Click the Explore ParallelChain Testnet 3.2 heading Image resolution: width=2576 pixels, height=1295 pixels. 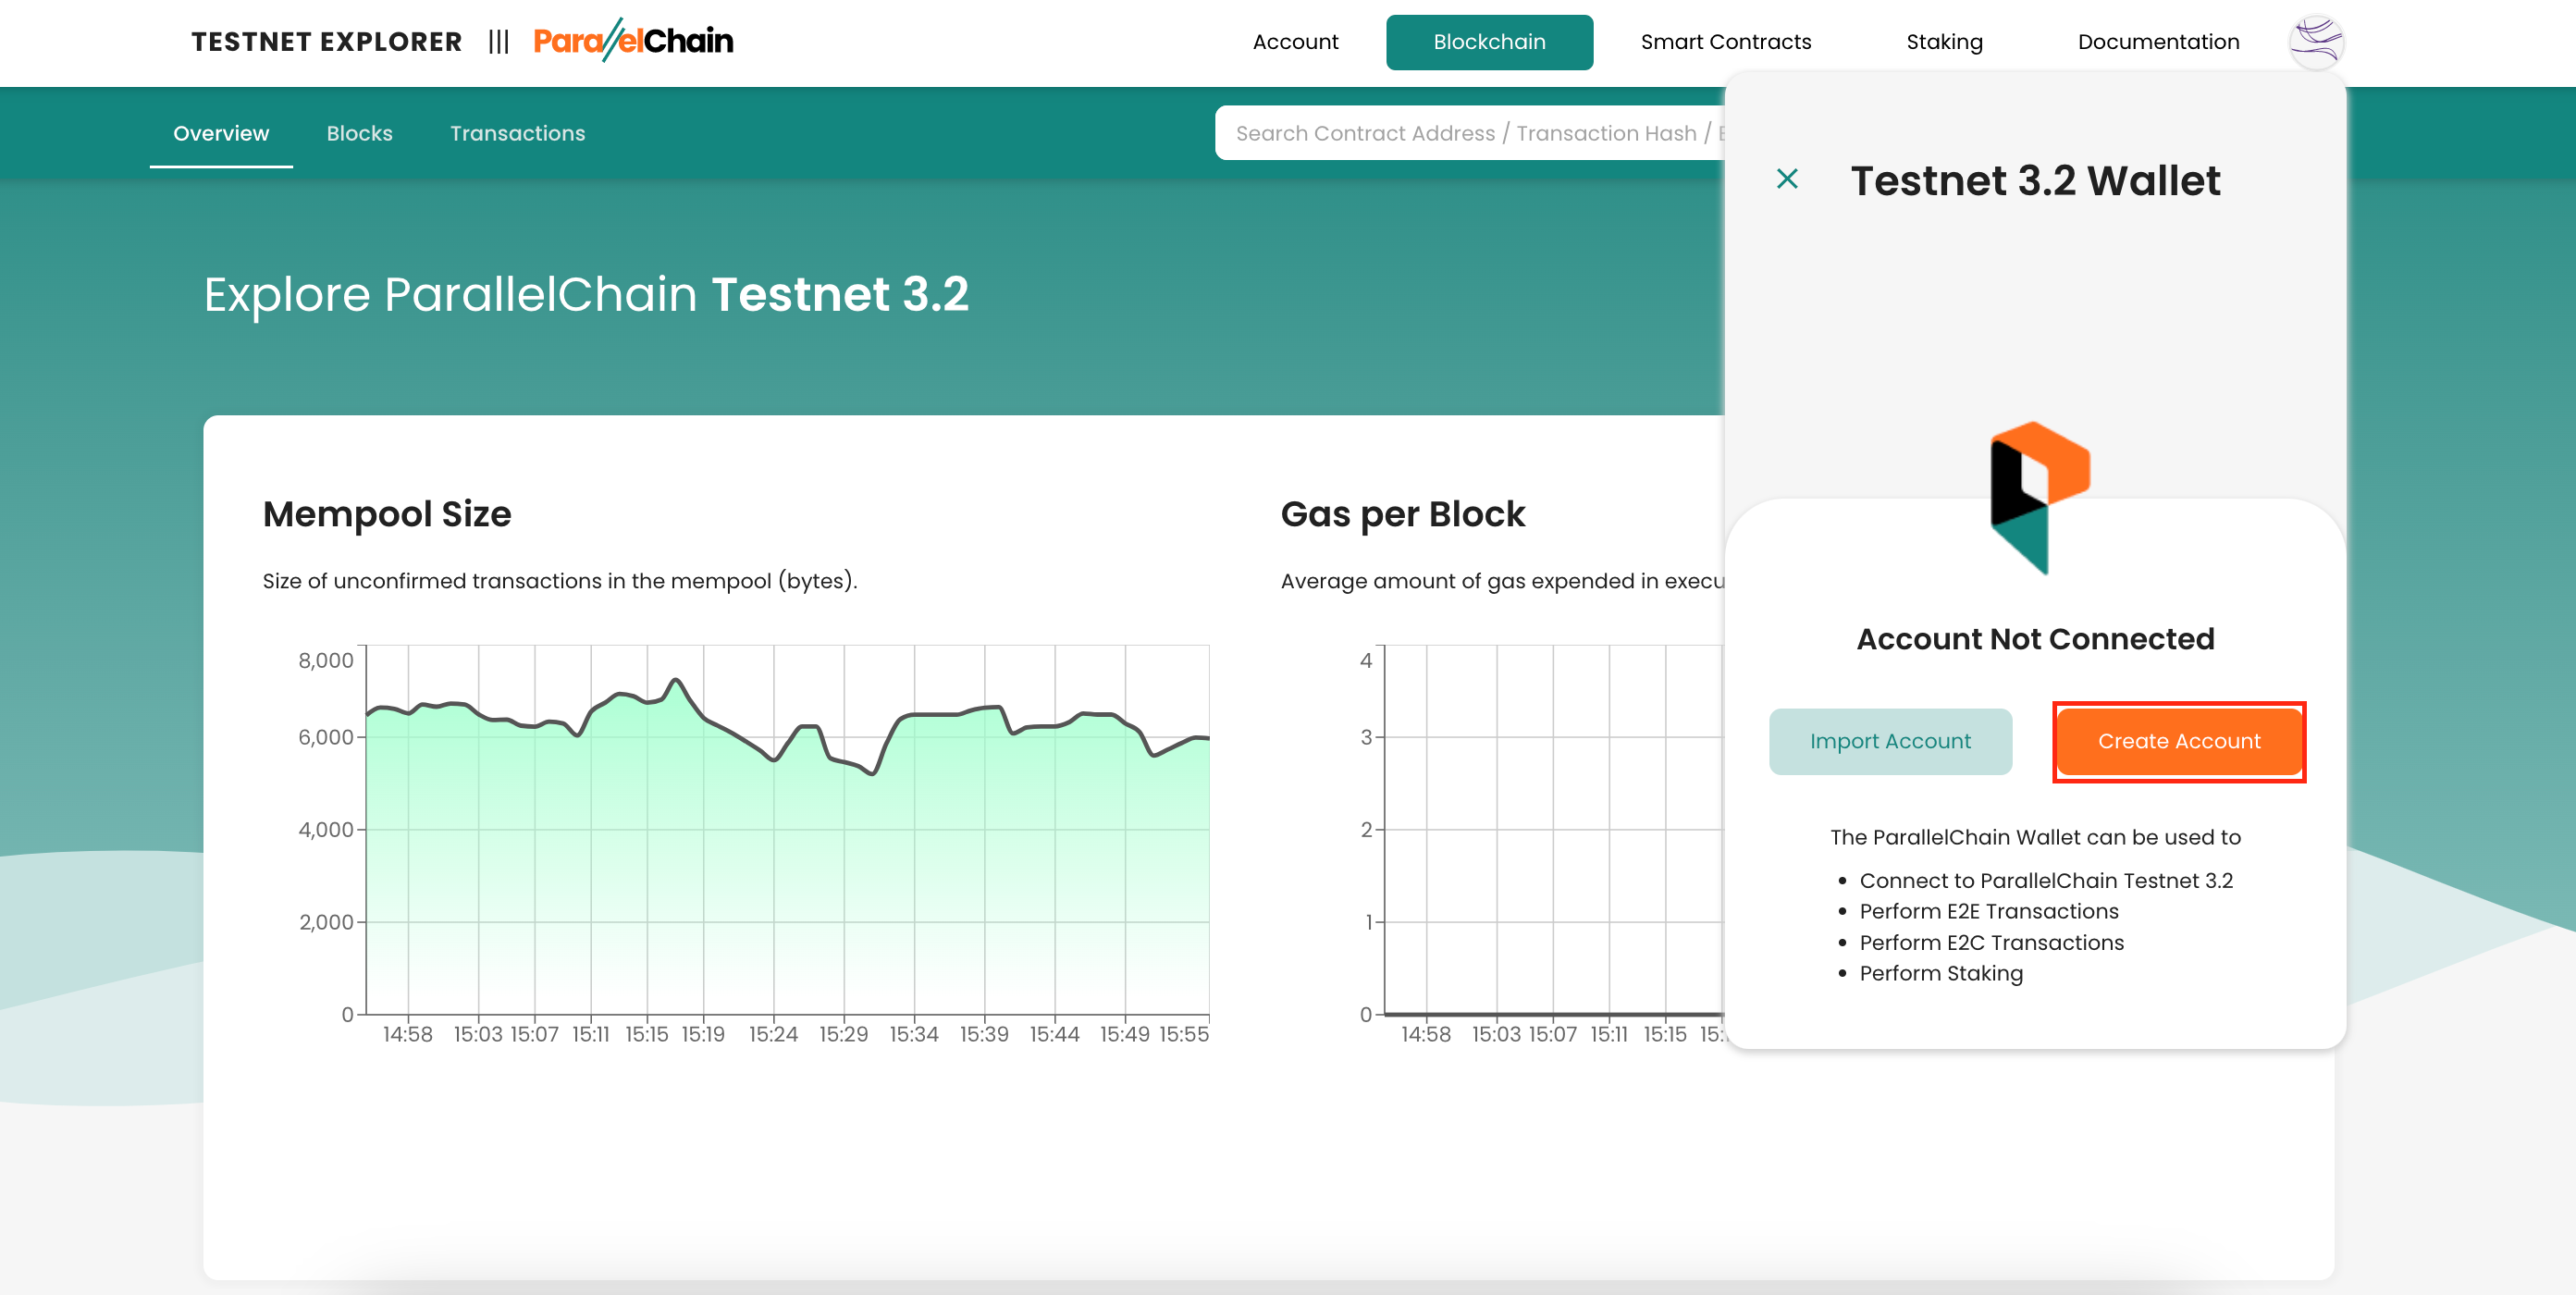[x=586, y=294]
